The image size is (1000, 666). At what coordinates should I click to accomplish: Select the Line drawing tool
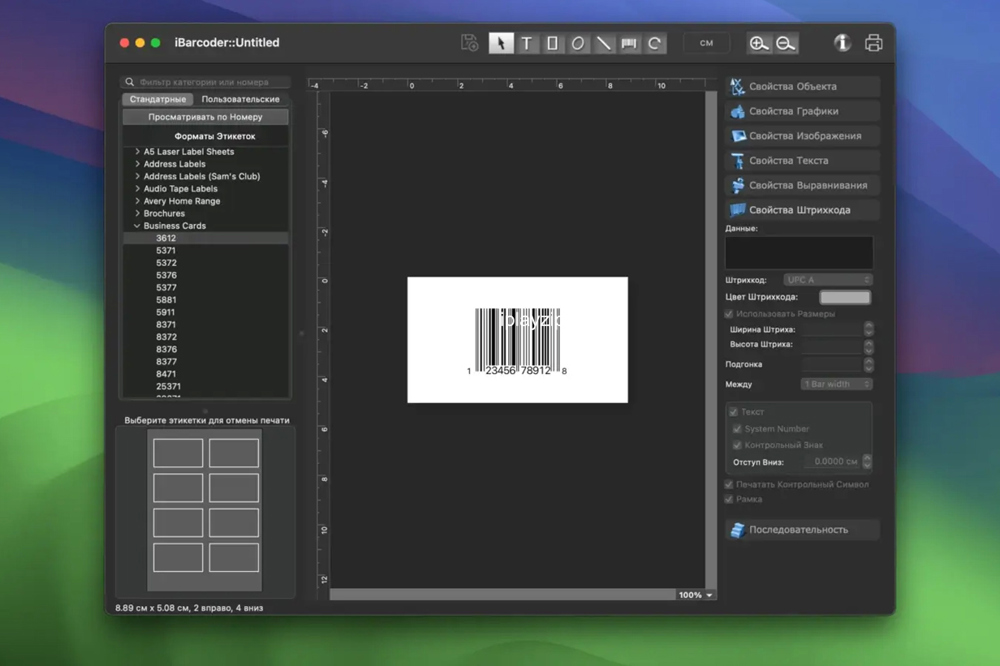coord(603,43)
